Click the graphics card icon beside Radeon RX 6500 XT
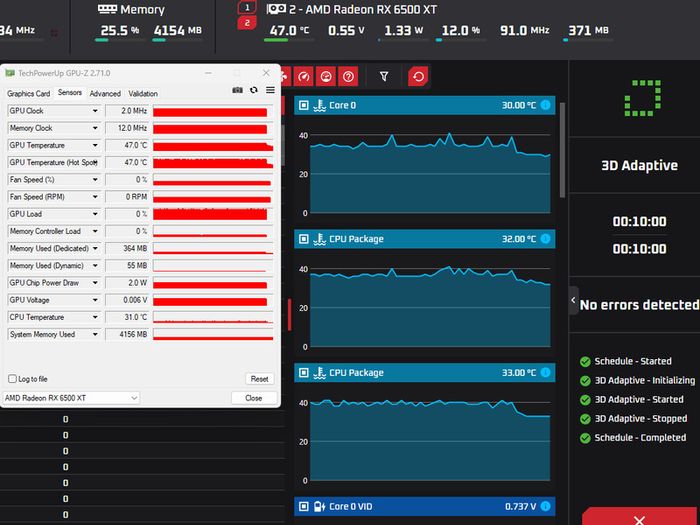This screenshot has height=525, width=700. [x=276, y=9]
